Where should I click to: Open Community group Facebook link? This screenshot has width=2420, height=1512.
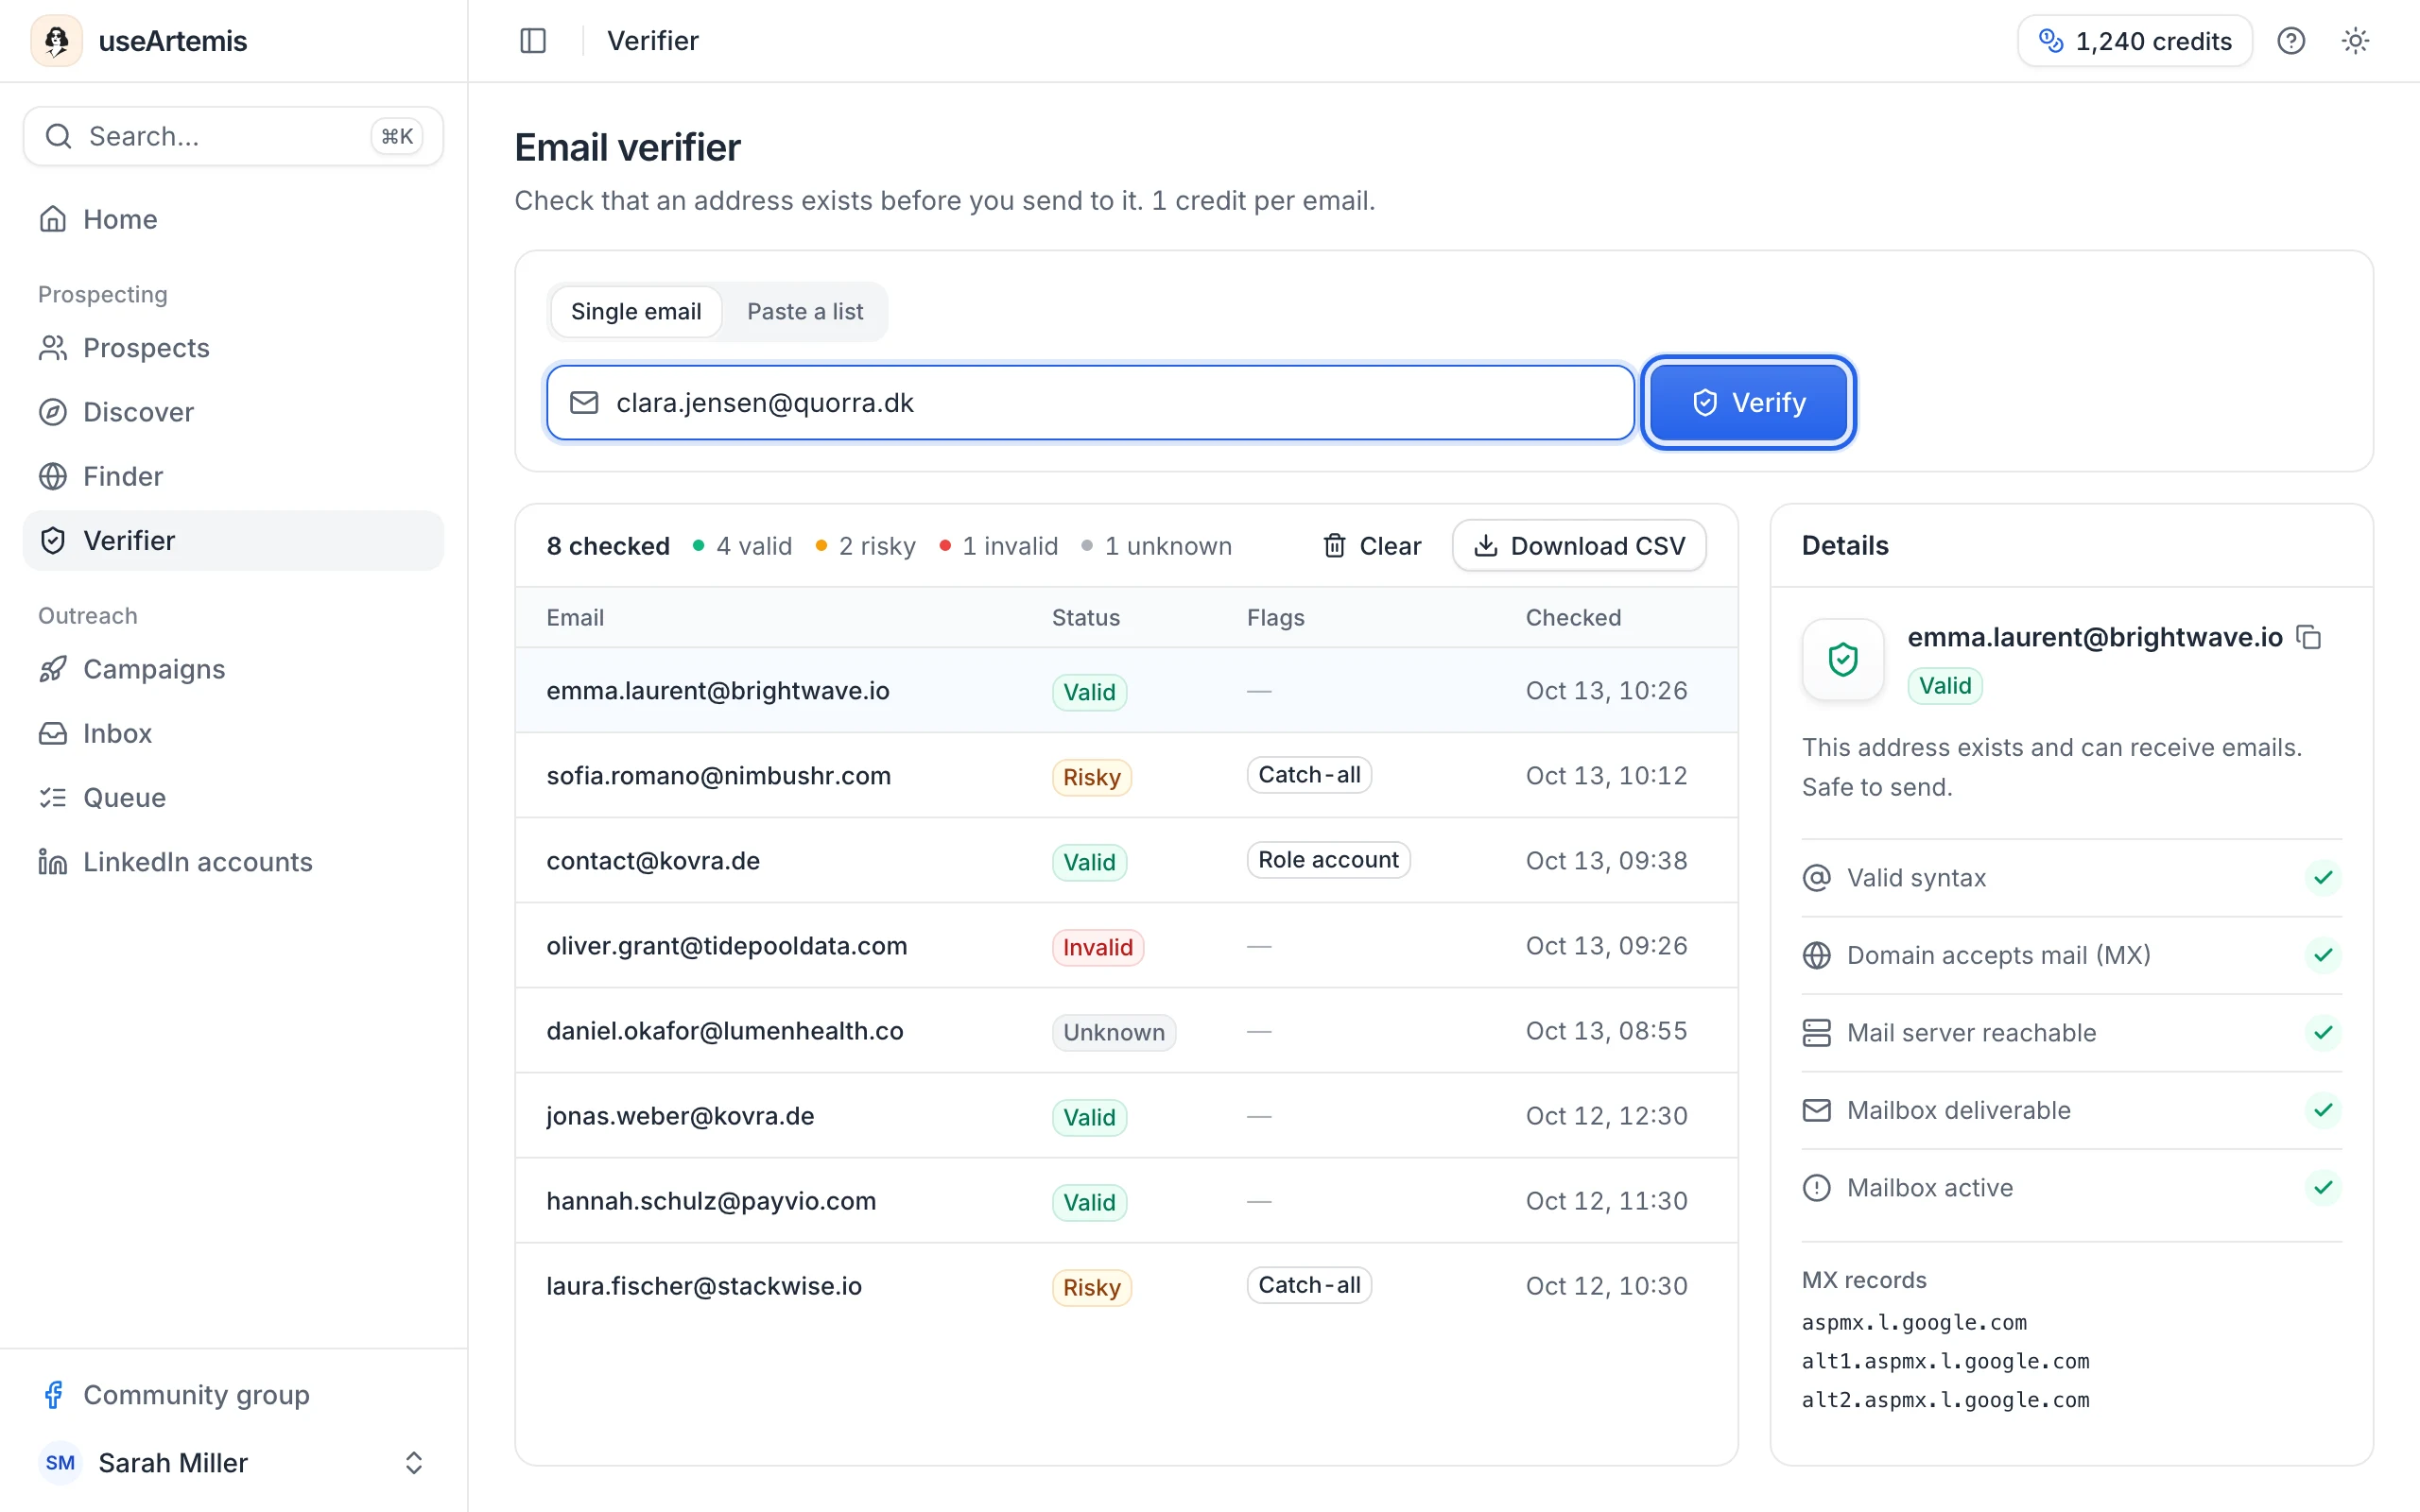tap(233, 1394)
